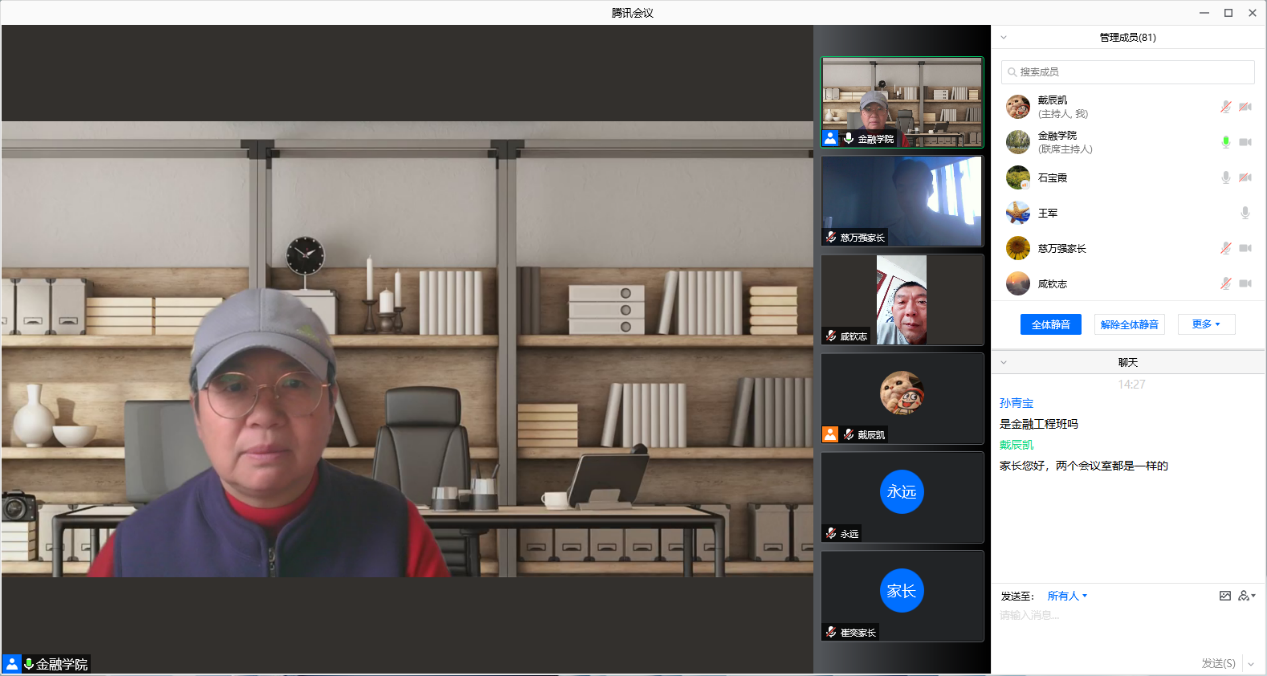Click 戴辰凯's avatar in the member list
The image size is (1267, 676).
pyautogui.click(x=1018, y=107)
